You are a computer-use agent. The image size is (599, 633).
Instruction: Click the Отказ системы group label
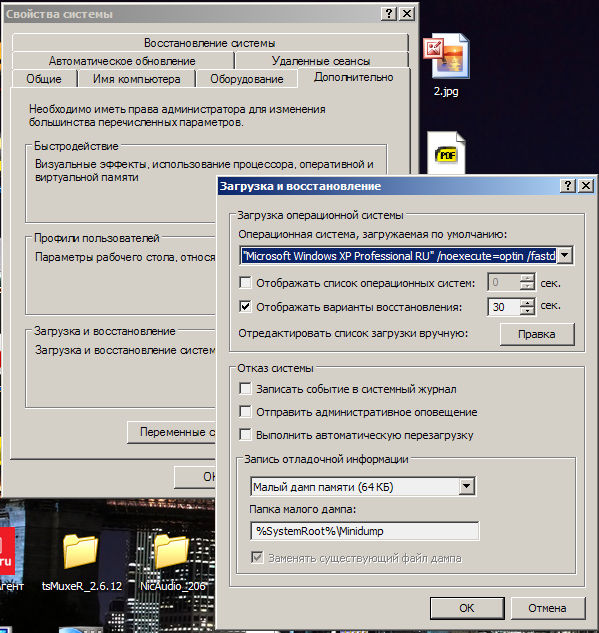tap(275, 368)
